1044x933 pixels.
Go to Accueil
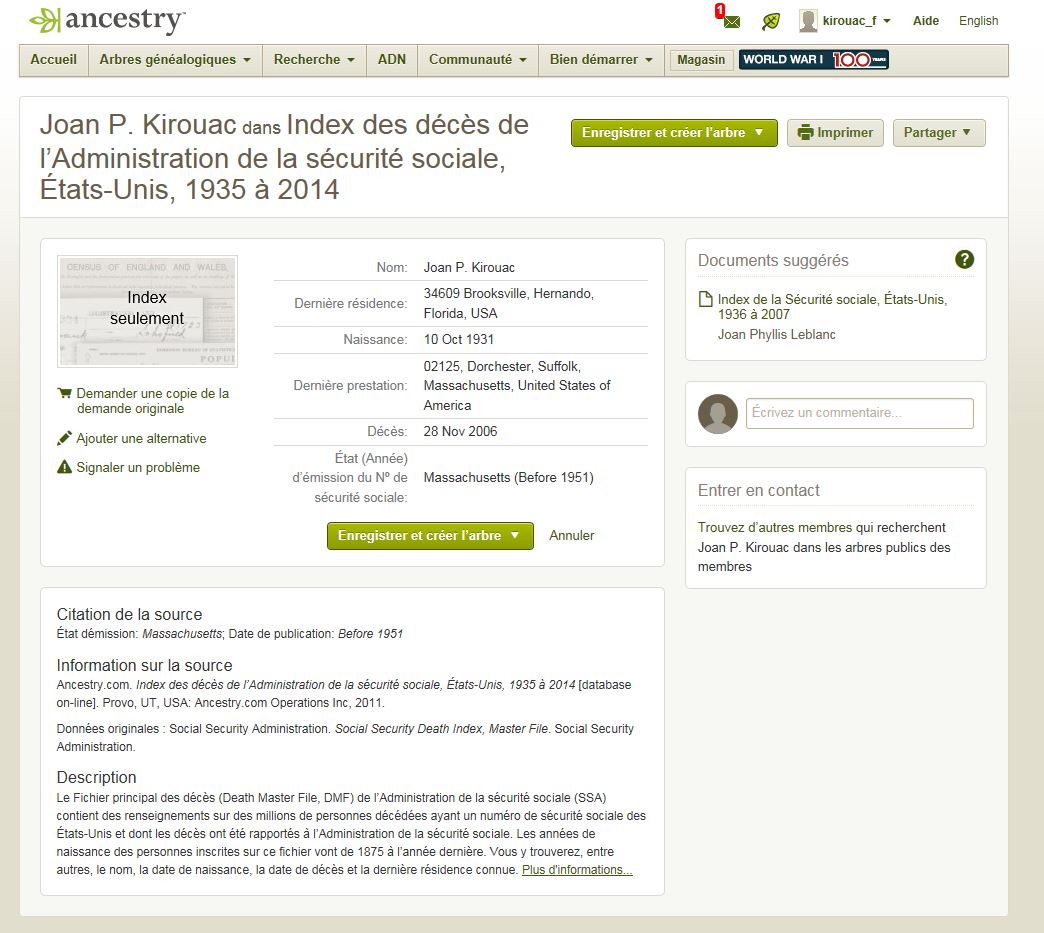[53, 60]
